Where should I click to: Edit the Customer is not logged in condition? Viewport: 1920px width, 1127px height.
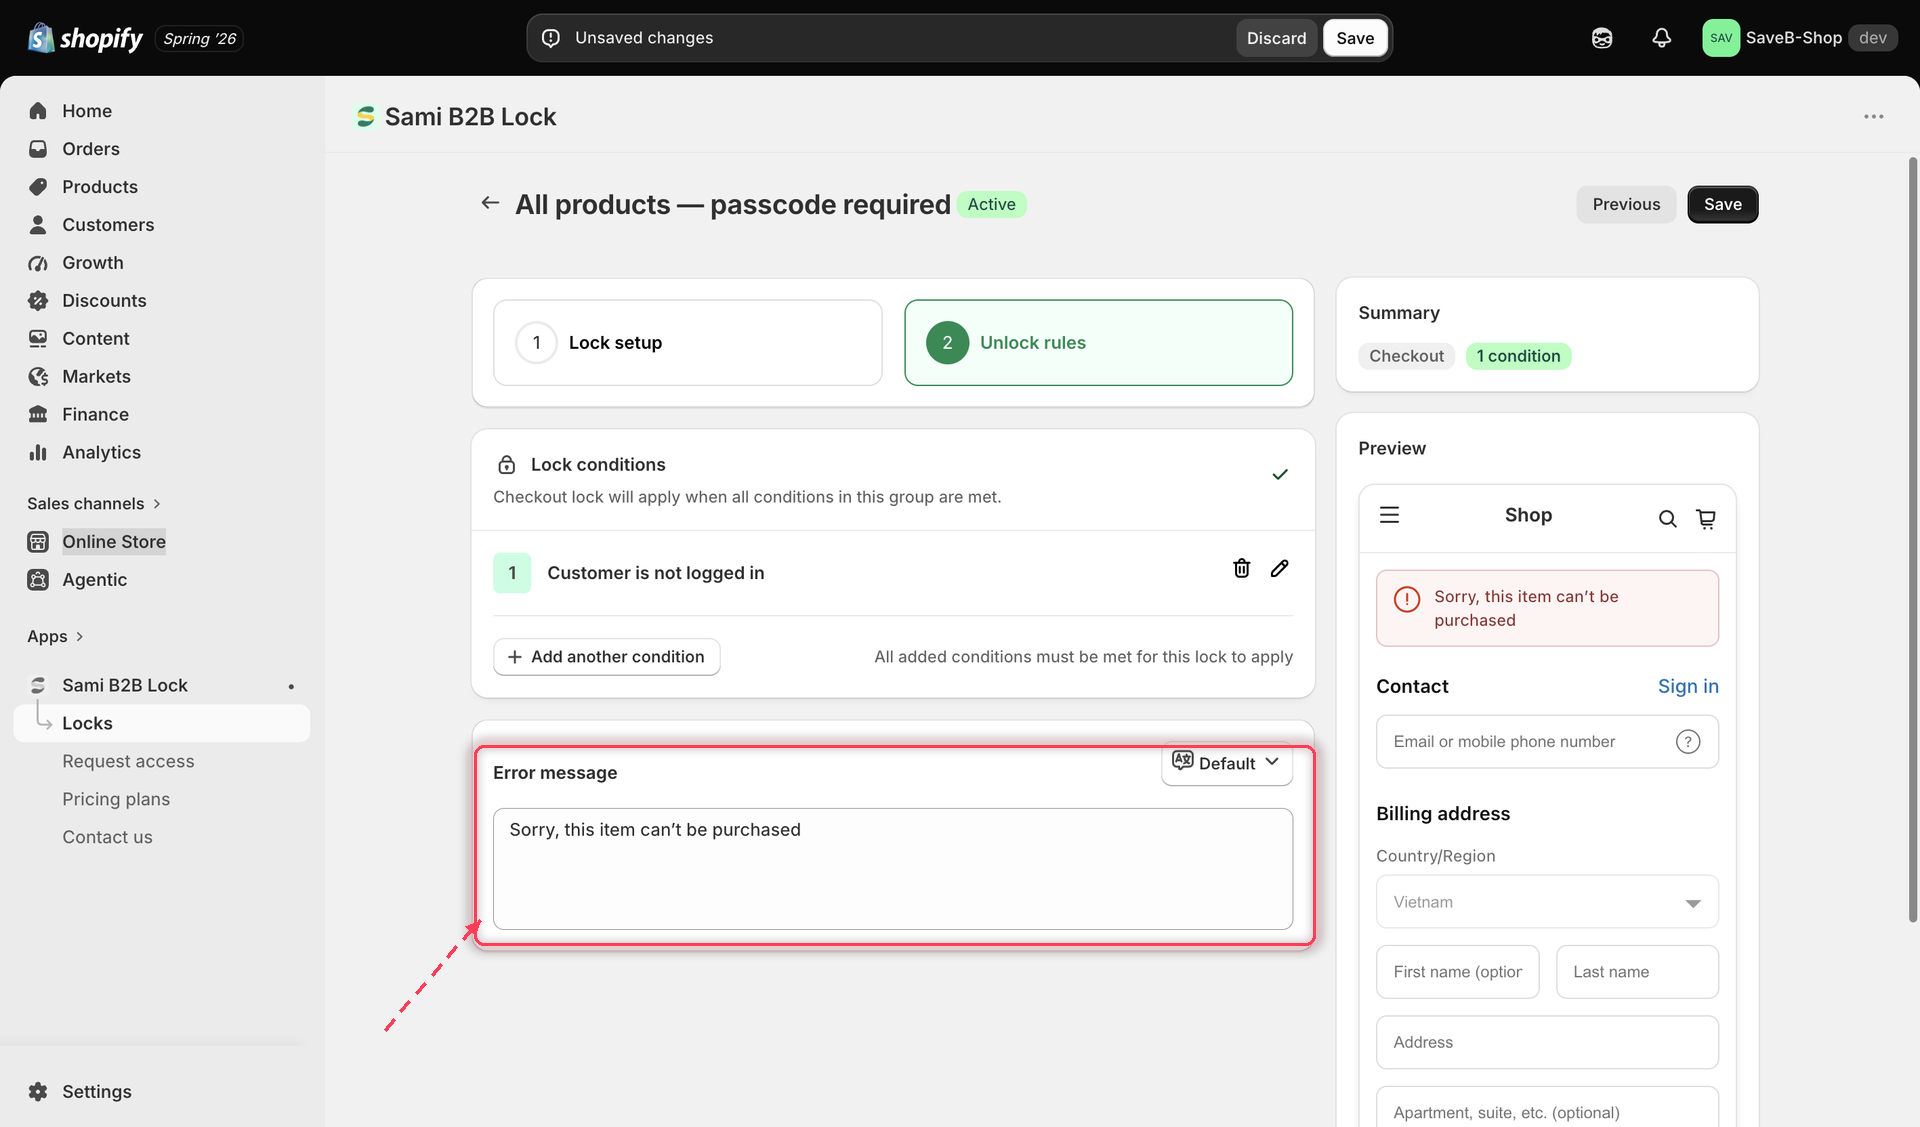click(x=1279, y=569)
